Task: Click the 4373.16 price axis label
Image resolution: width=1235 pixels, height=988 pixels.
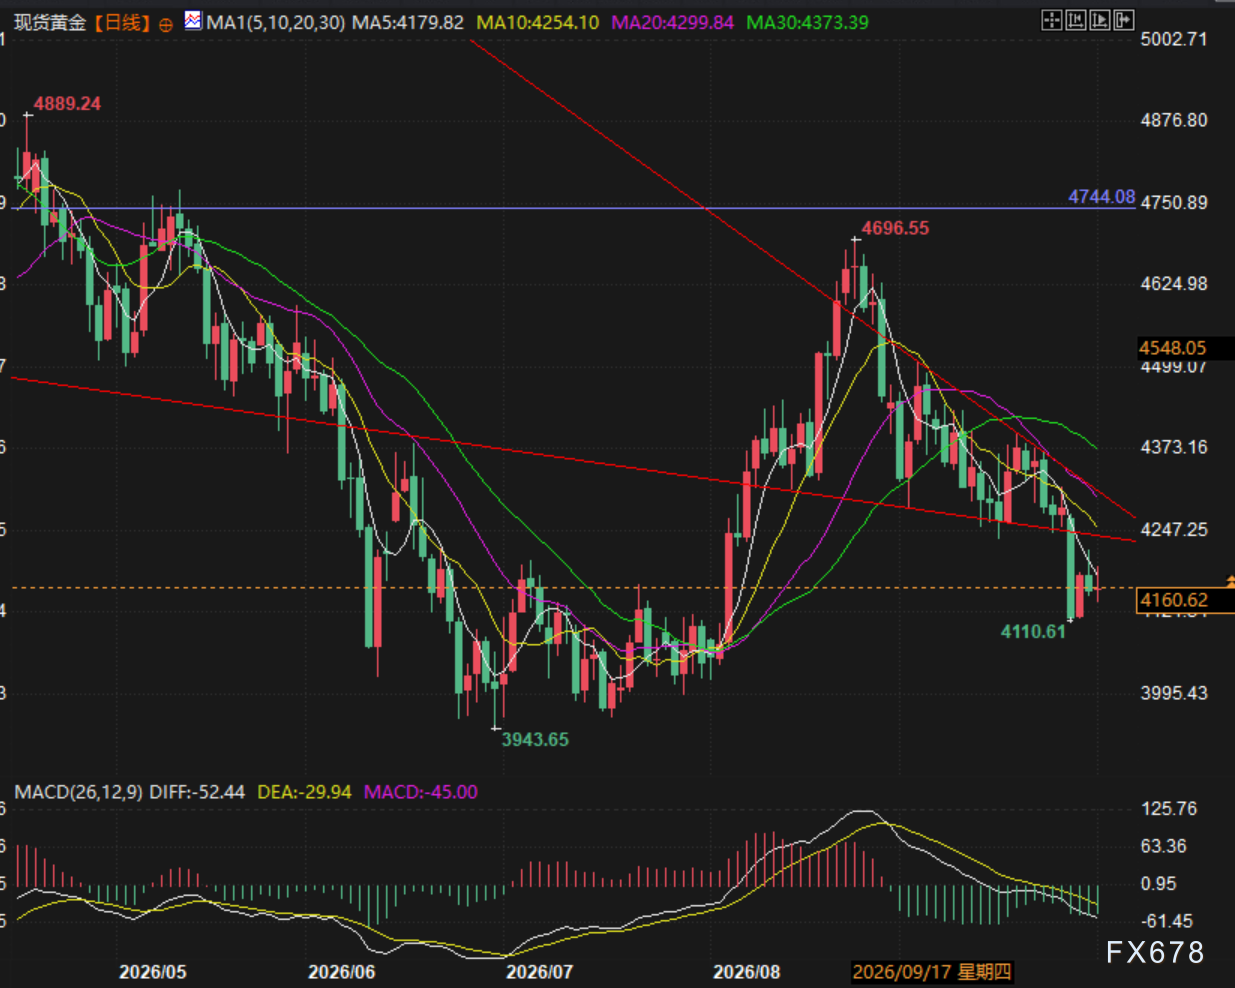Action: 1174,447
